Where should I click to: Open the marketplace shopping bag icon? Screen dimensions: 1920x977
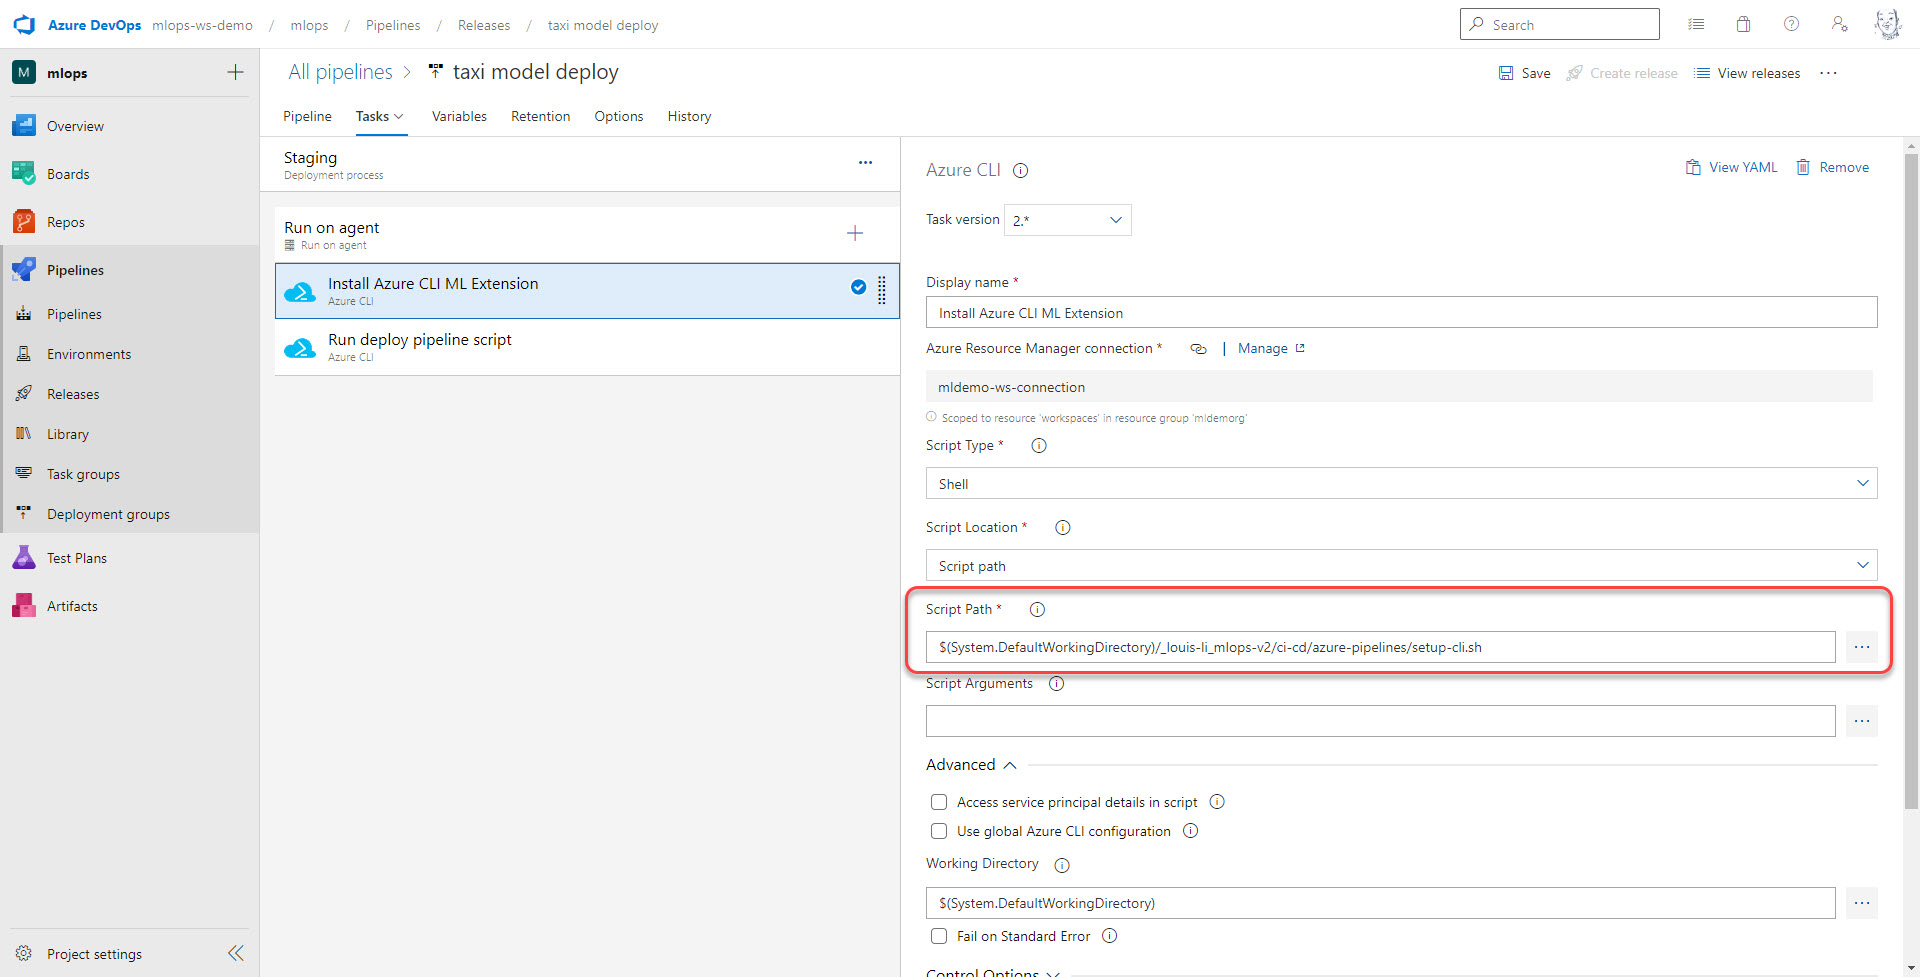[1743, 24]
